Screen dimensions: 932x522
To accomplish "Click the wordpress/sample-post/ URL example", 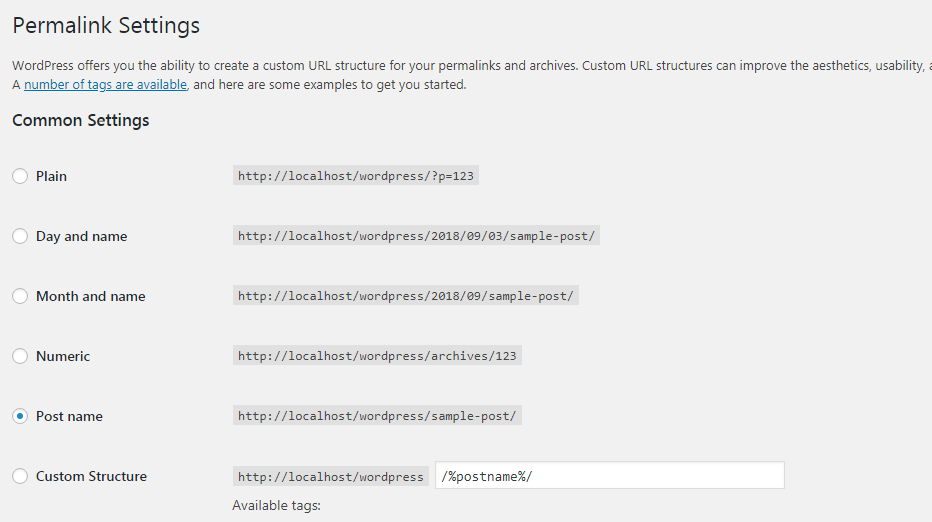I will pos(377,416).
